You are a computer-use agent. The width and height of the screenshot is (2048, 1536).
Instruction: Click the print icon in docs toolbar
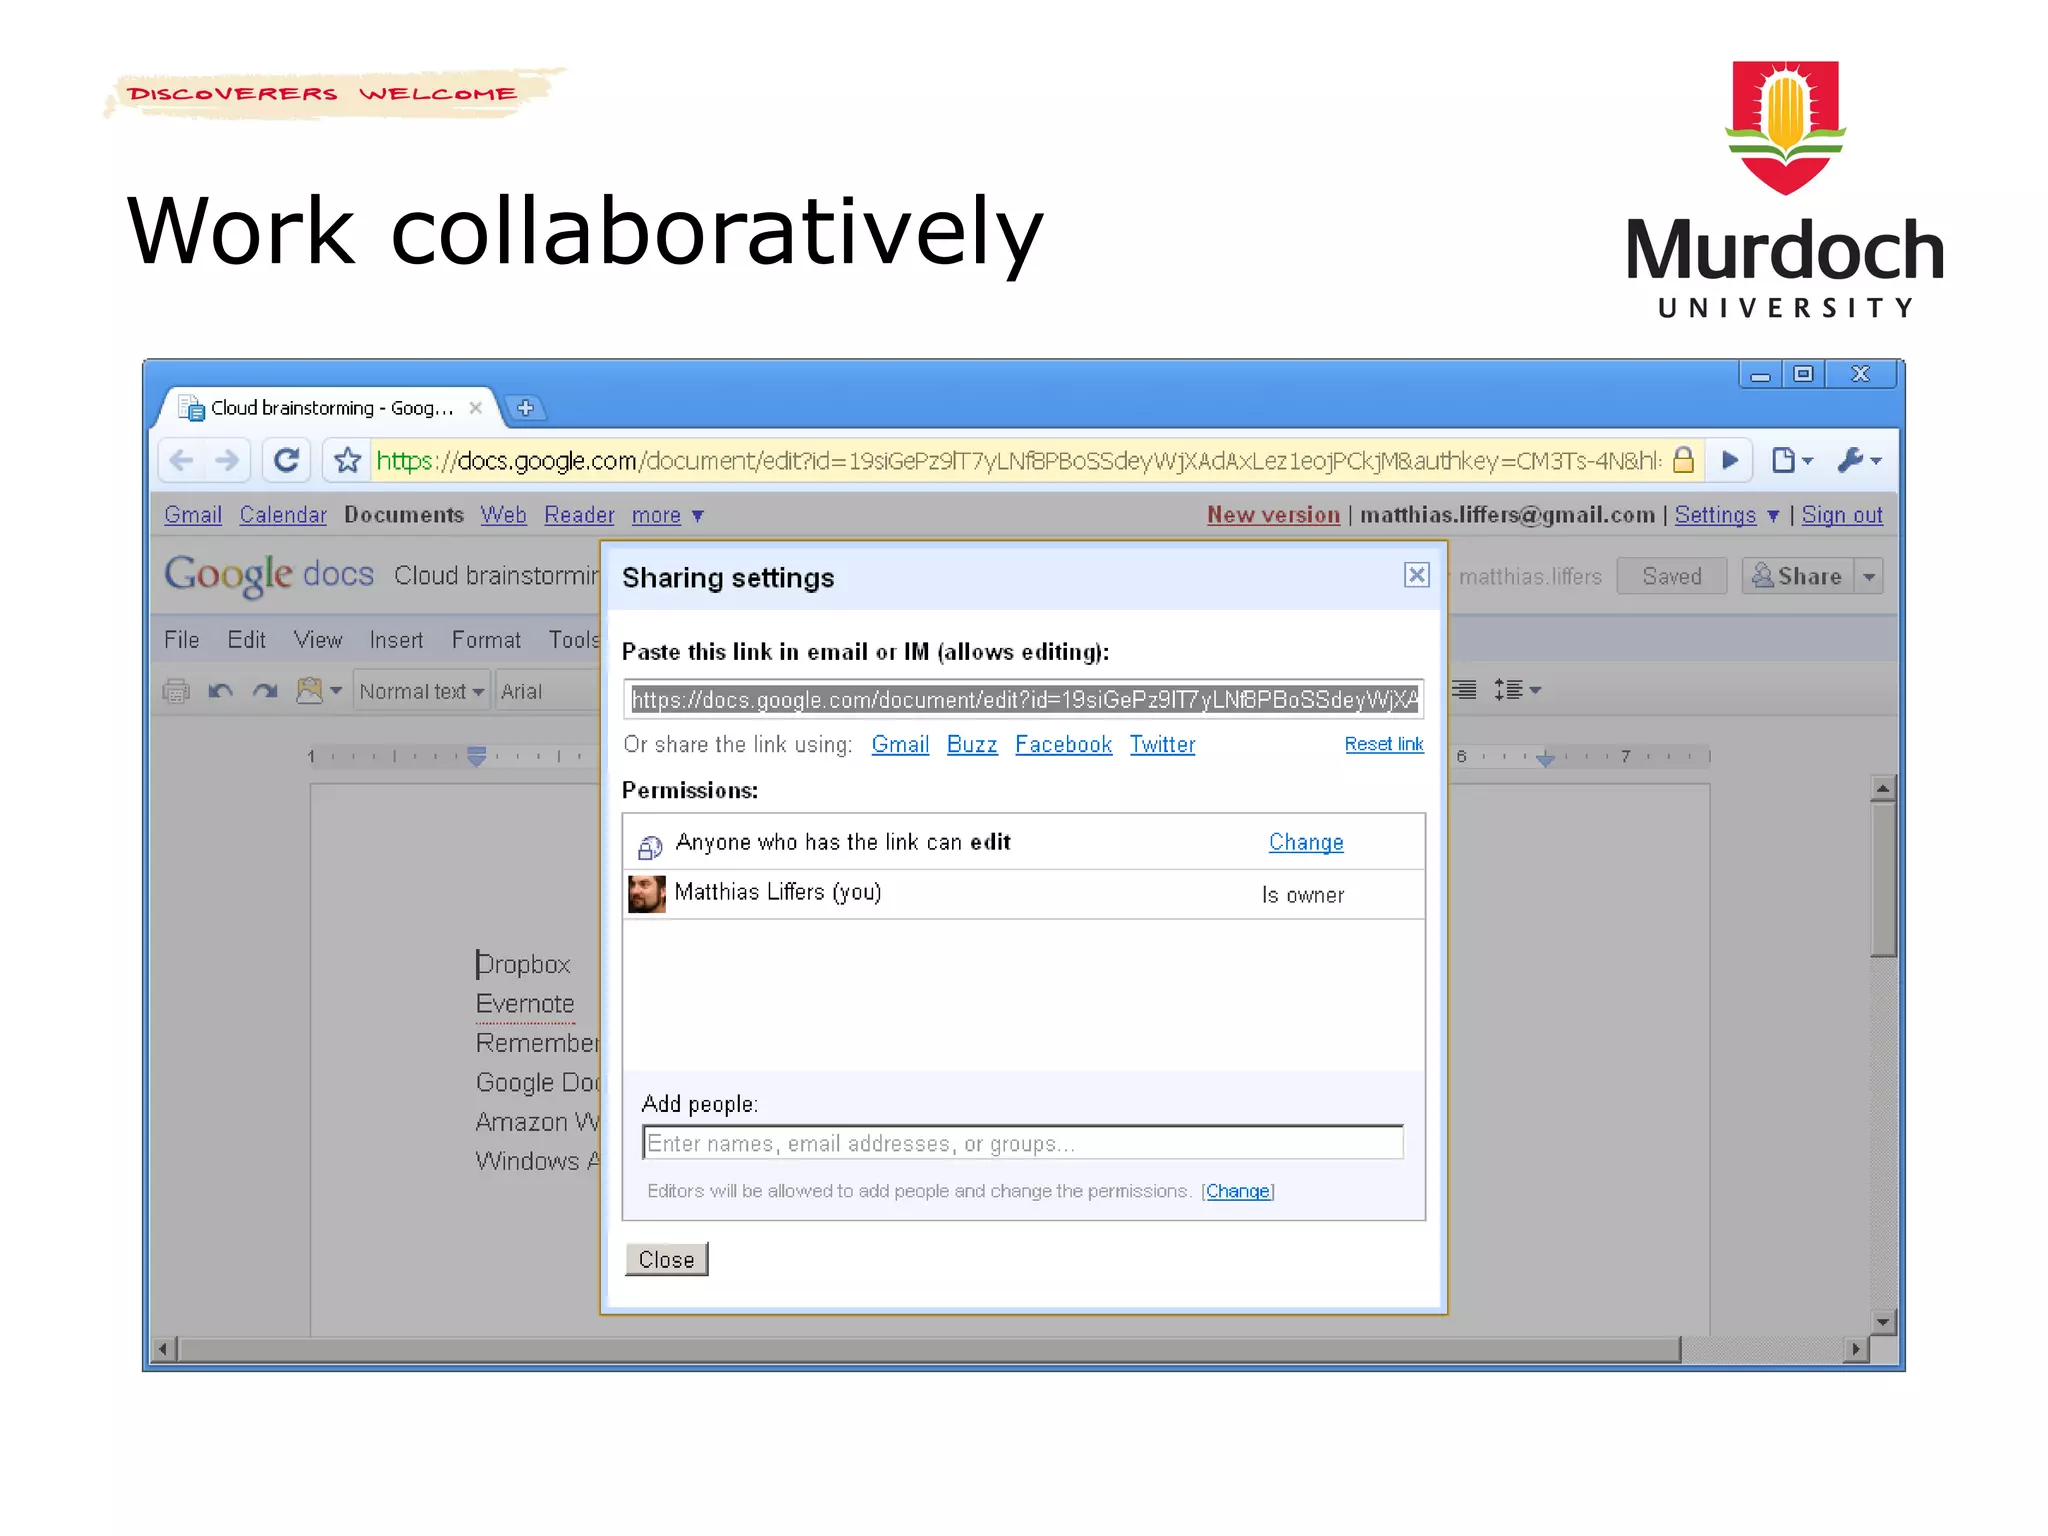coord(176,691)
